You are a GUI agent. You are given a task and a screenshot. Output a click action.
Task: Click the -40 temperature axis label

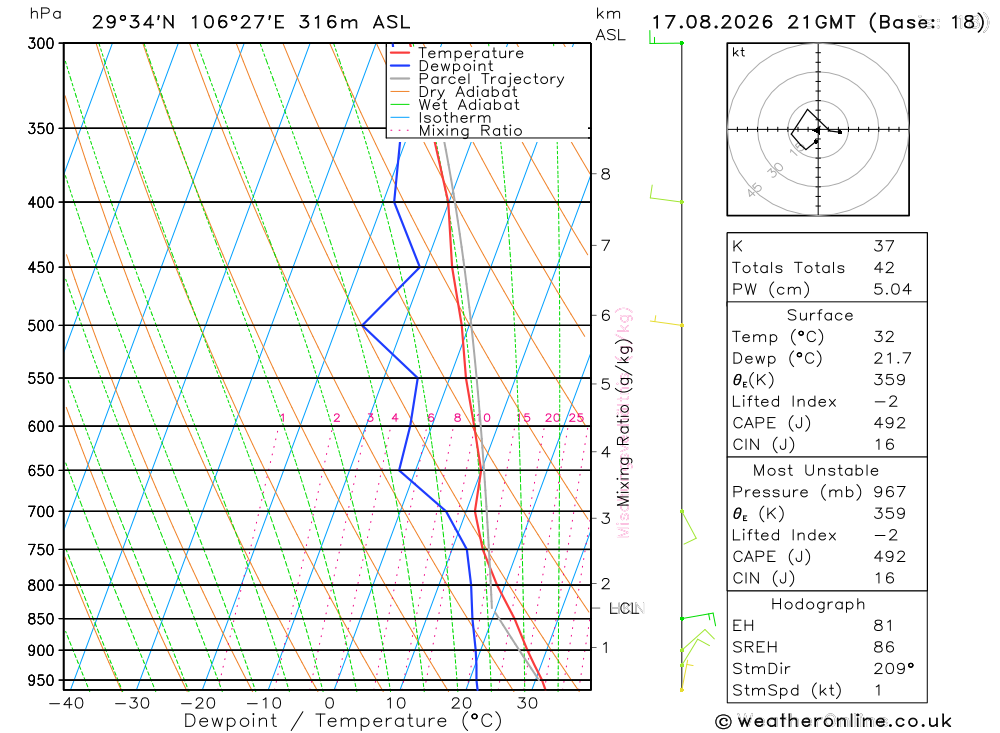[66, 703]
